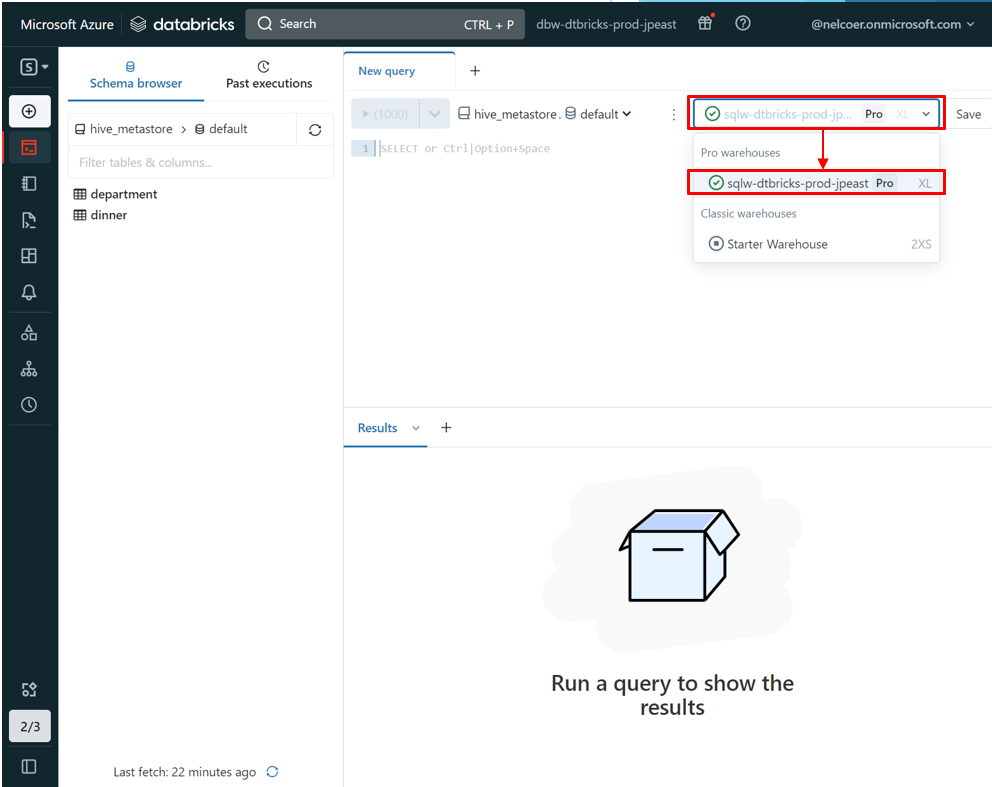Select the department table

[x=116, y=194]
